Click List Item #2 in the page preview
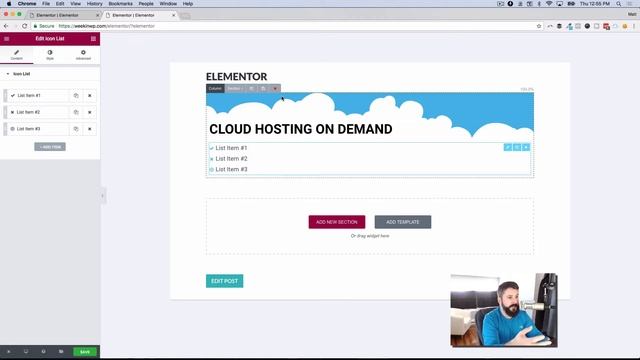This screenshot has height=360, width=640. tap(231, 159)
